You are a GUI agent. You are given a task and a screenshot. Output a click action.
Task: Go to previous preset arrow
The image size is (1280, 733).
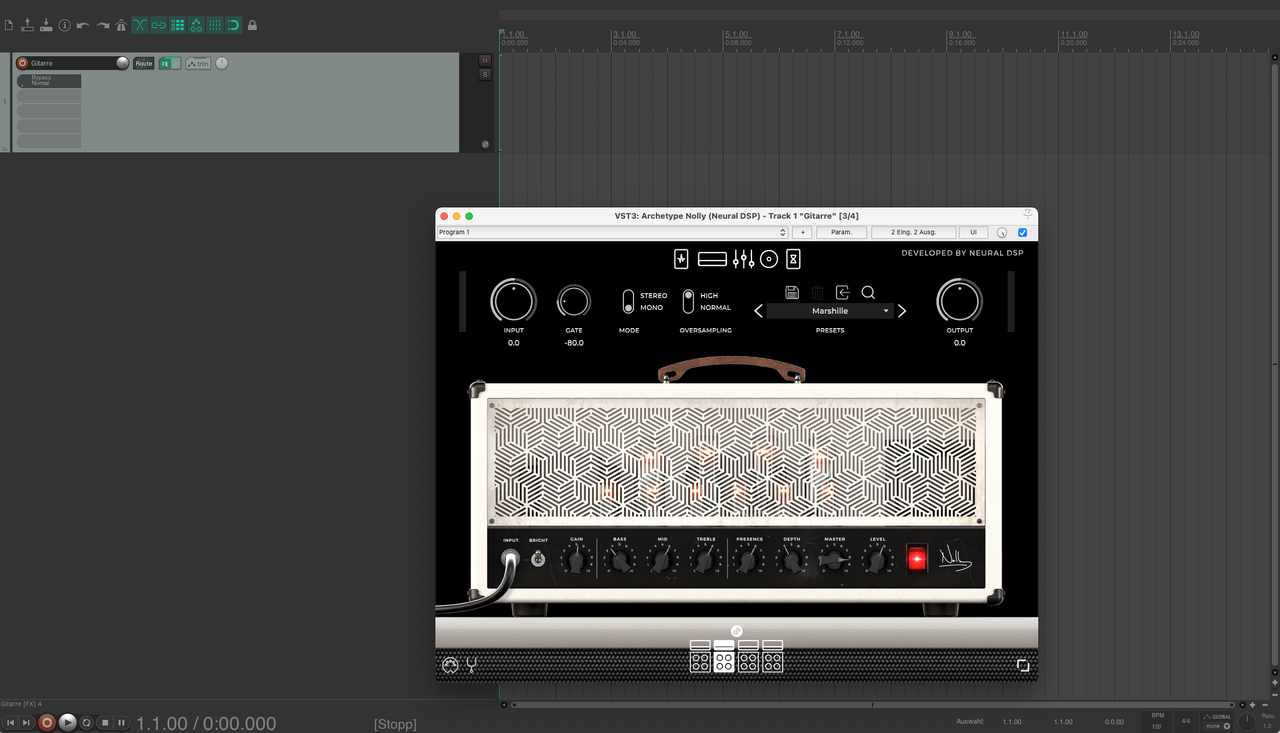[x=758, y=311]
